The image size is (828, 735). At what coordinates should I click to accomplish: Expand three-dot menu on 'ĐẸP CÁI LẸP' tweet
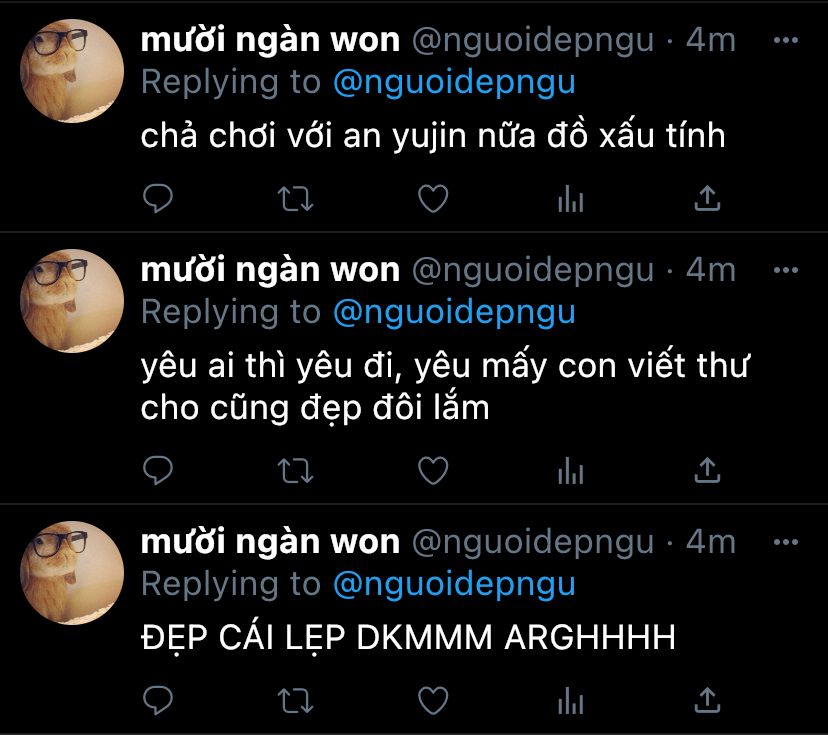click(786, 542)
